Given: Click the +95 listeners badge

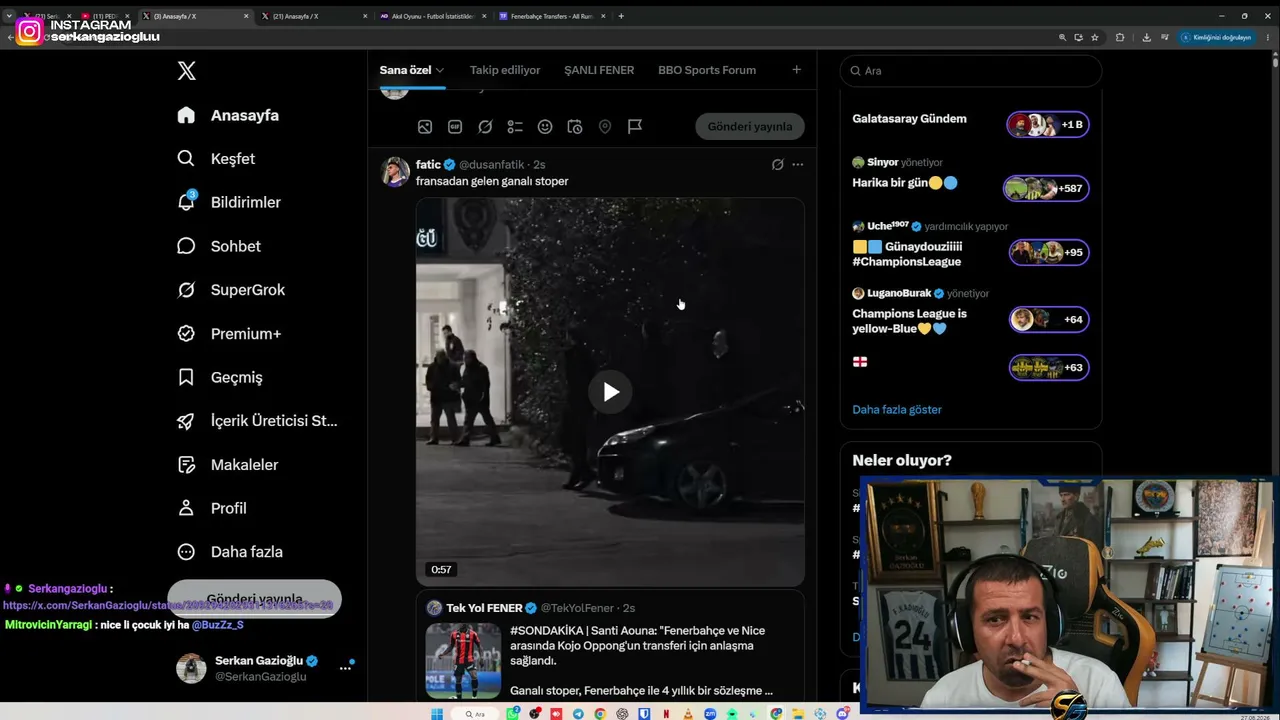Looking at the screenshot, I should click(x=1049, y=252).
